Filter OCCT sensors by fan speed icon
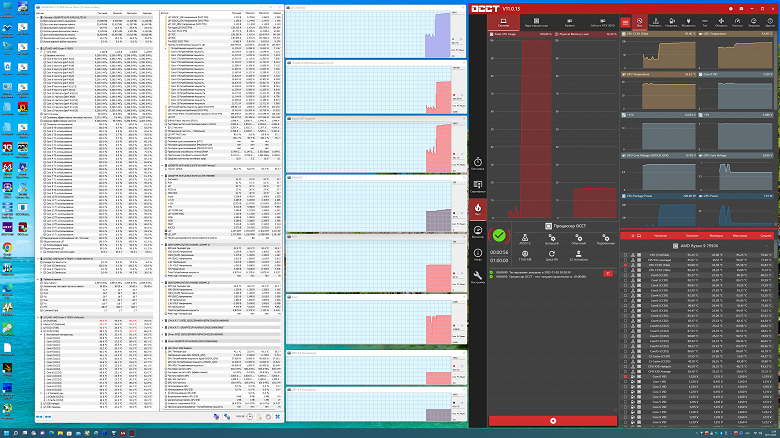780x438 pixels. [x=721, y=22]
